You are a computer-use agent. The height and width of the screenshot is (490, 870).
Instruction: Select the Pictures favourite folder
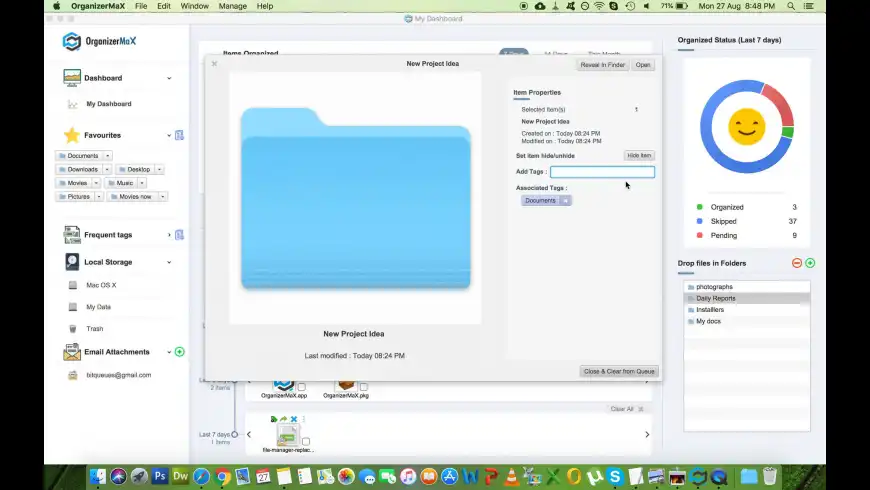click(x=75, y=196)
